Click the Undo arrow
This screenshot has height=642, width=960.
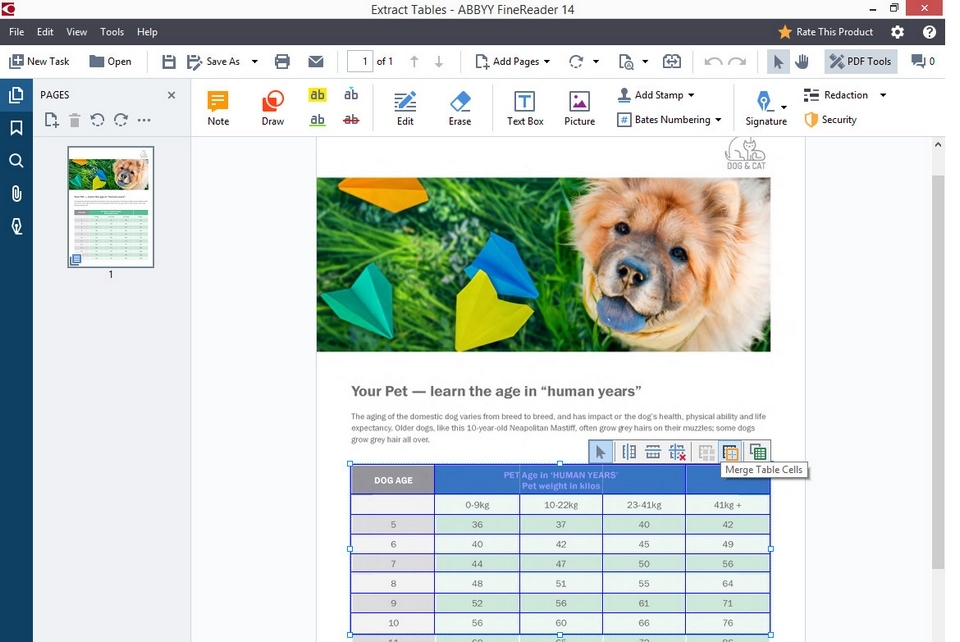tap(713, 61)
